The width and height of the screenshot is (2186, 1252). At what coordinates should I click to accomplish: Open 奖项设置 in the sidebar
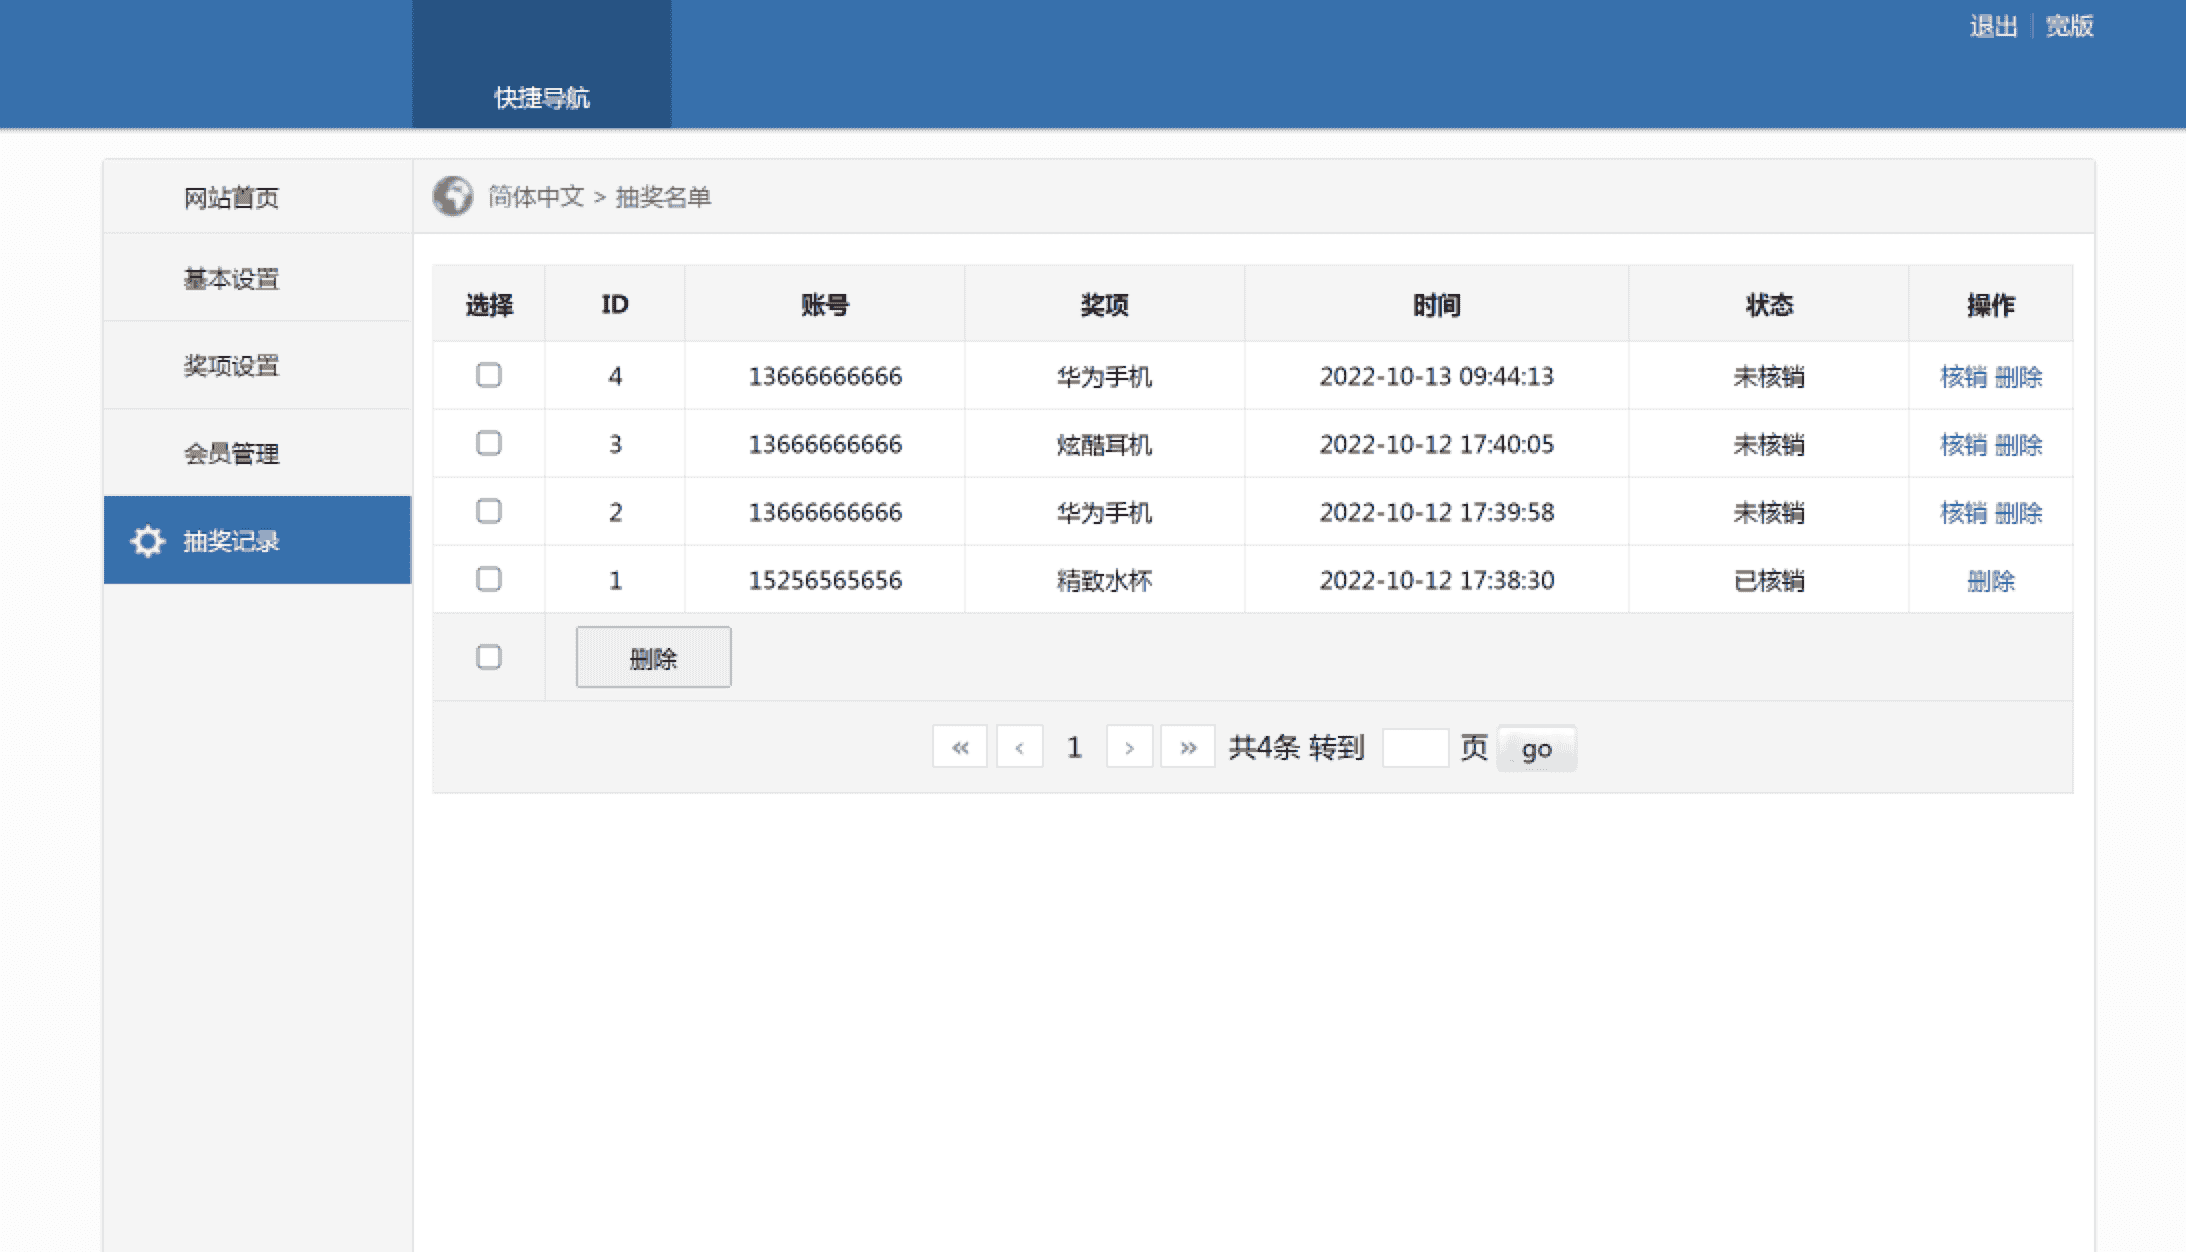pos(231,365)
